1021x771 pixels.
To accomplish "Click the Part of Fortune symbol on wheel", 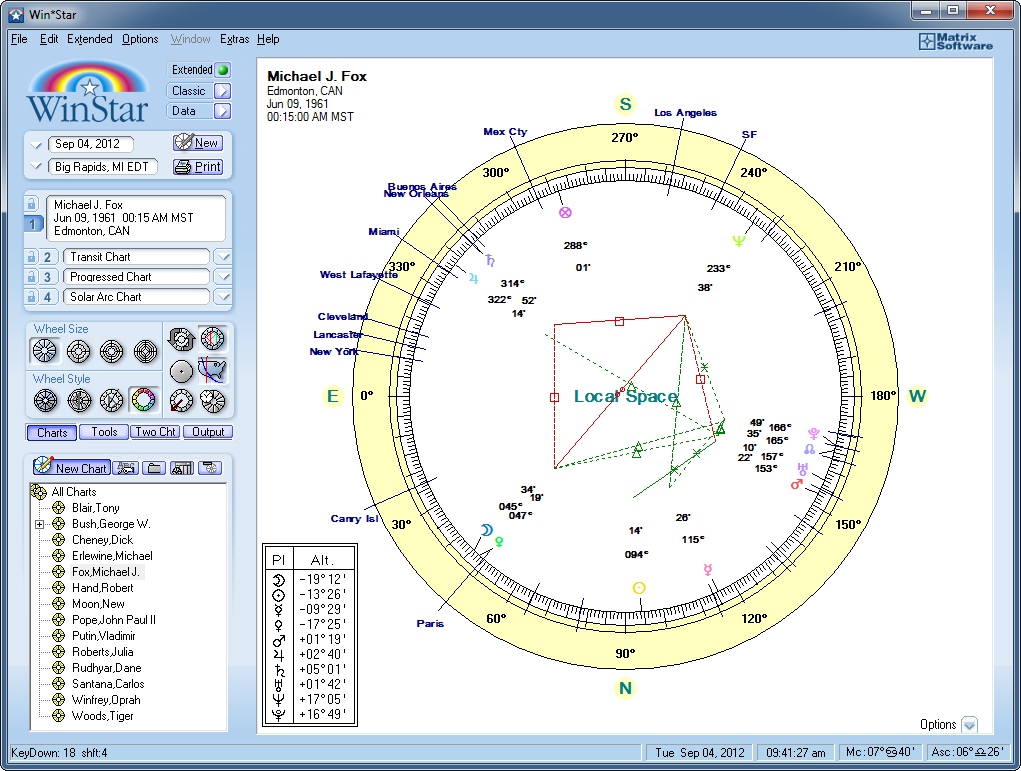I will click(565, 212).
